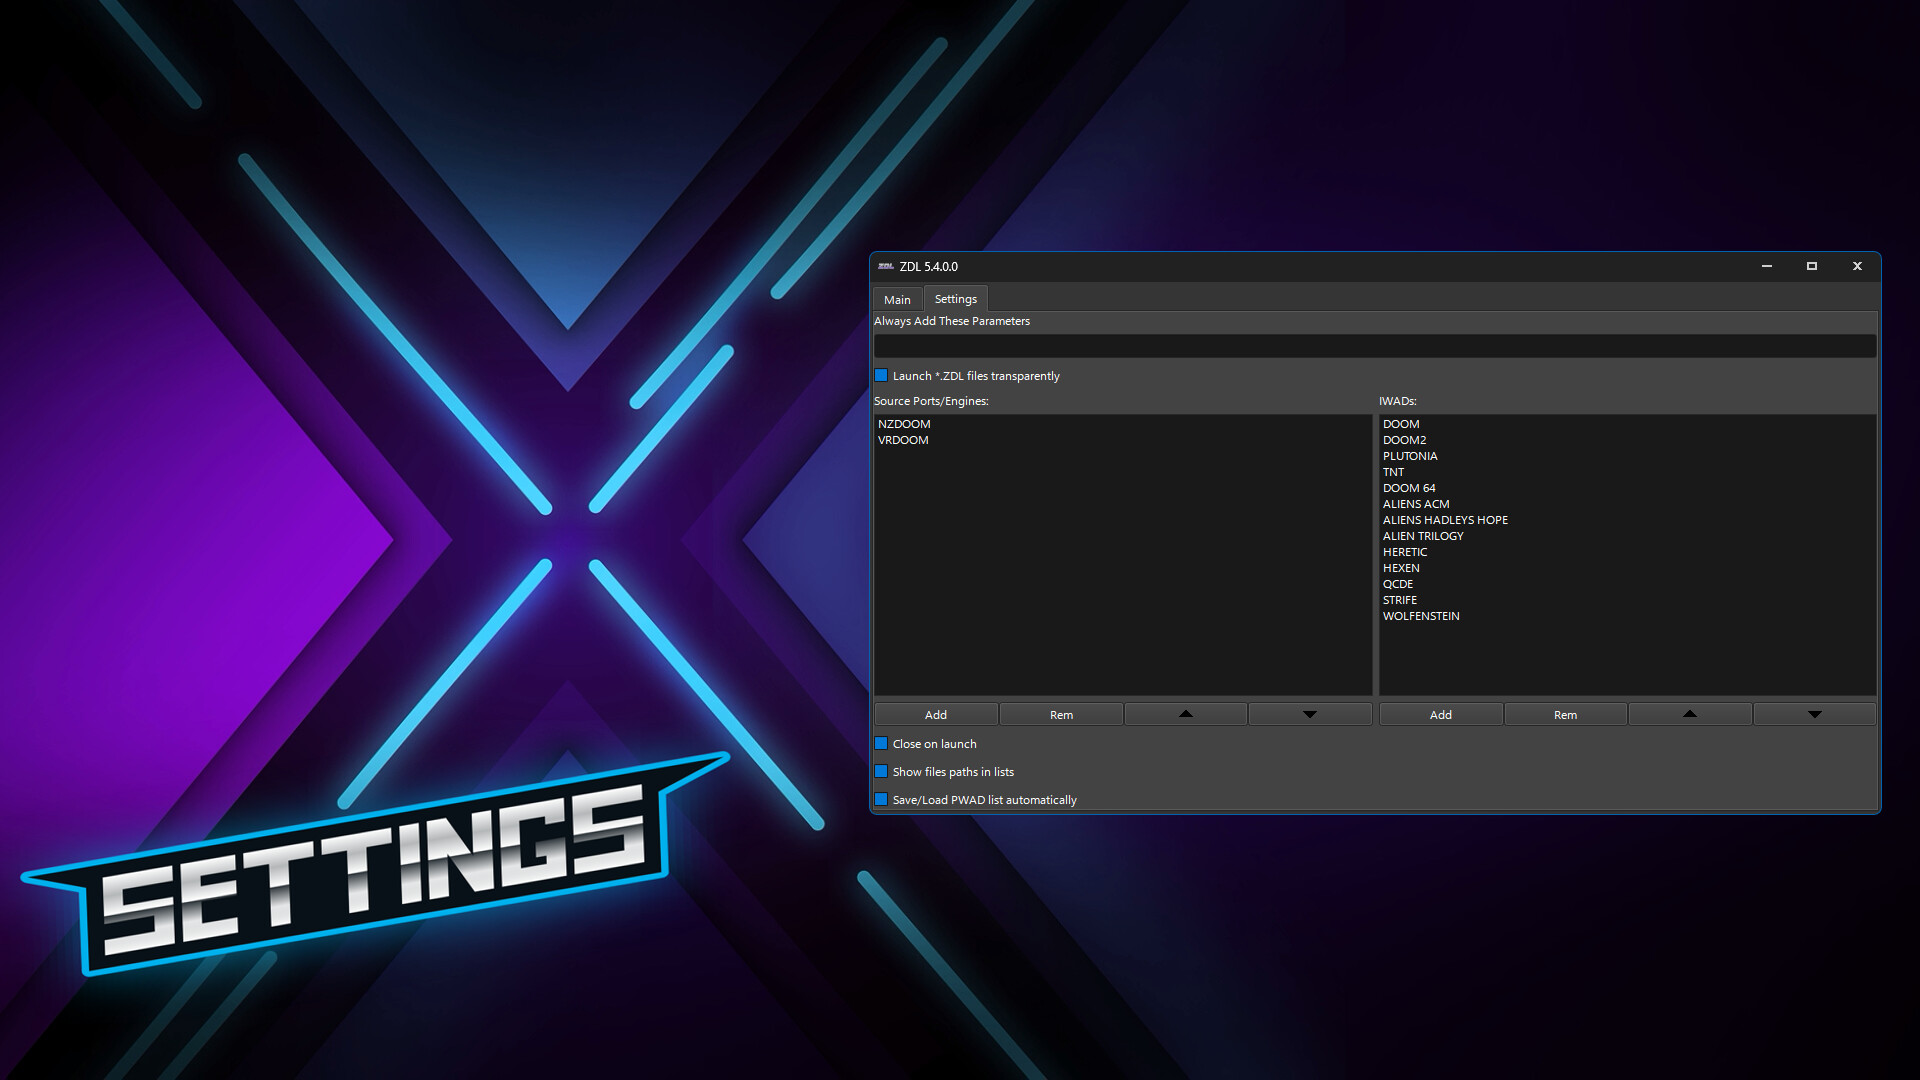Click the up arrow under Source Ports list

(x=1185, y=714)
